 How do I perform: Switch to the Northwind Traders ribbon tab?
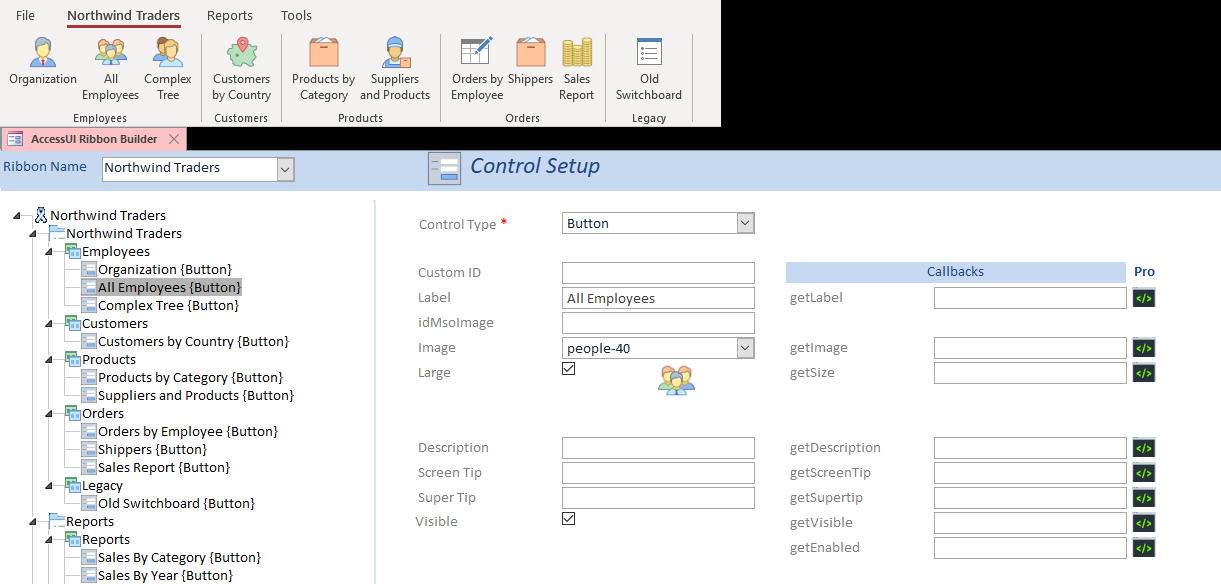tap(124, 15)
